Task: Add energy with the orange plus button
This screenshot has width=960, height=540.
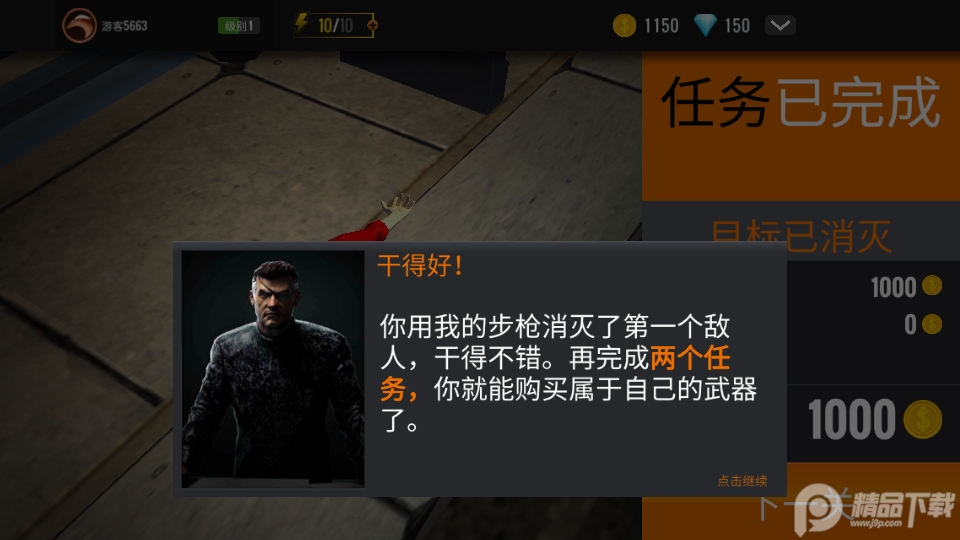Action: click(x=372, y=26)
